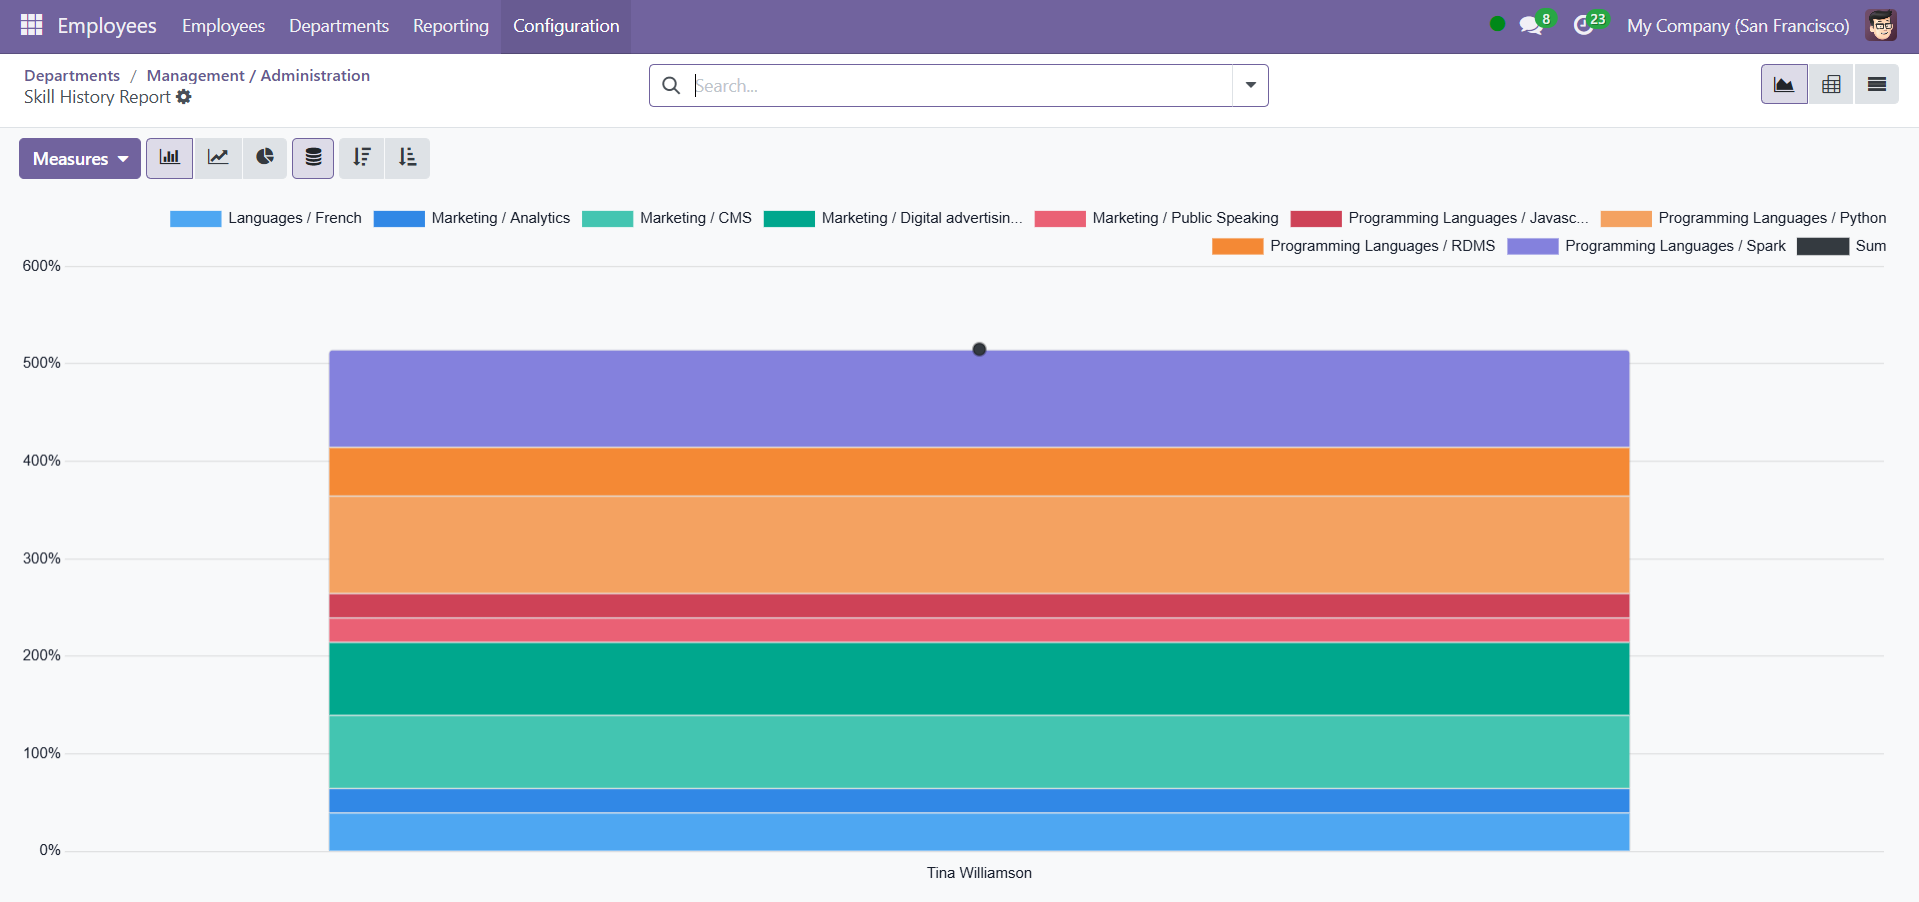The height and width of the screenshot is (902, 1919).
Task: Toggle Programming Languages / Javascript legend entry
Action: 1440,218
